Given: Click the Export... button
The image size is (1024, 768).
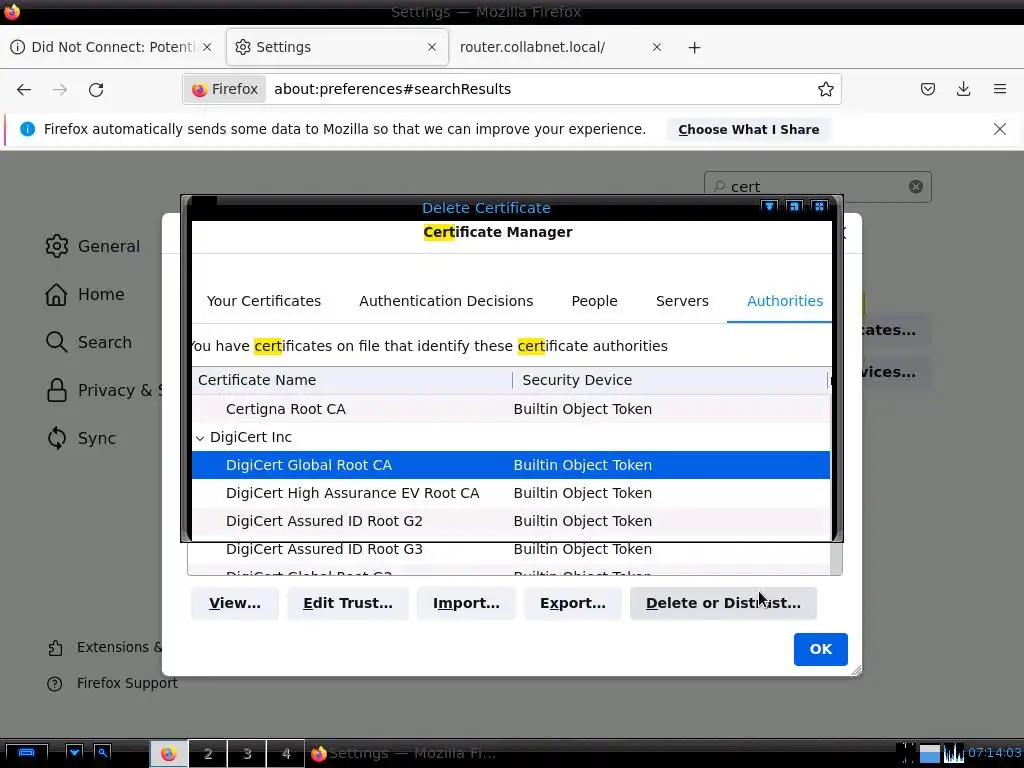Looking at the screenshot, I should 573,603.
